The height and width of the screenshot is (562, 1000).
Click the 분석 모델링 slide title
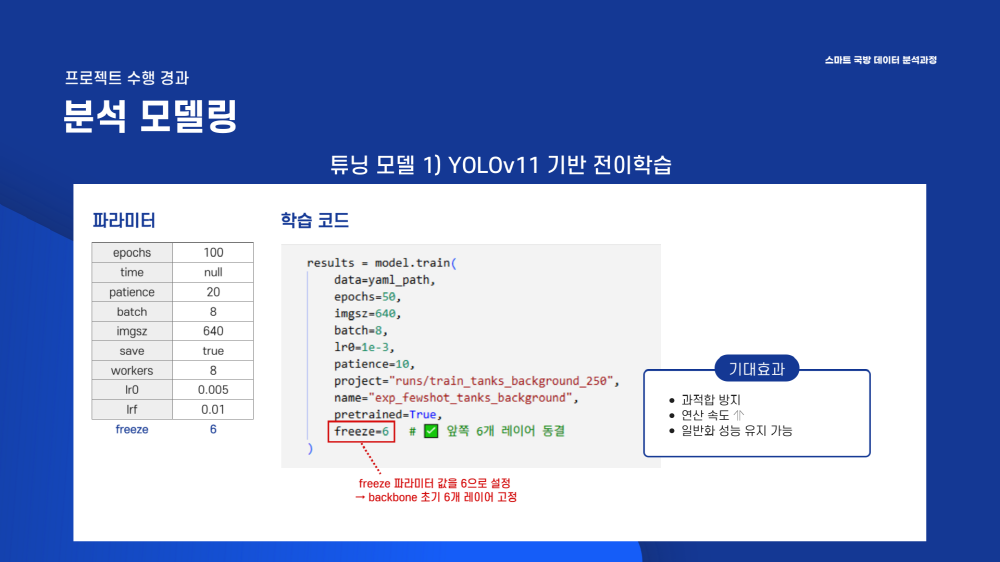pos(150,116)
